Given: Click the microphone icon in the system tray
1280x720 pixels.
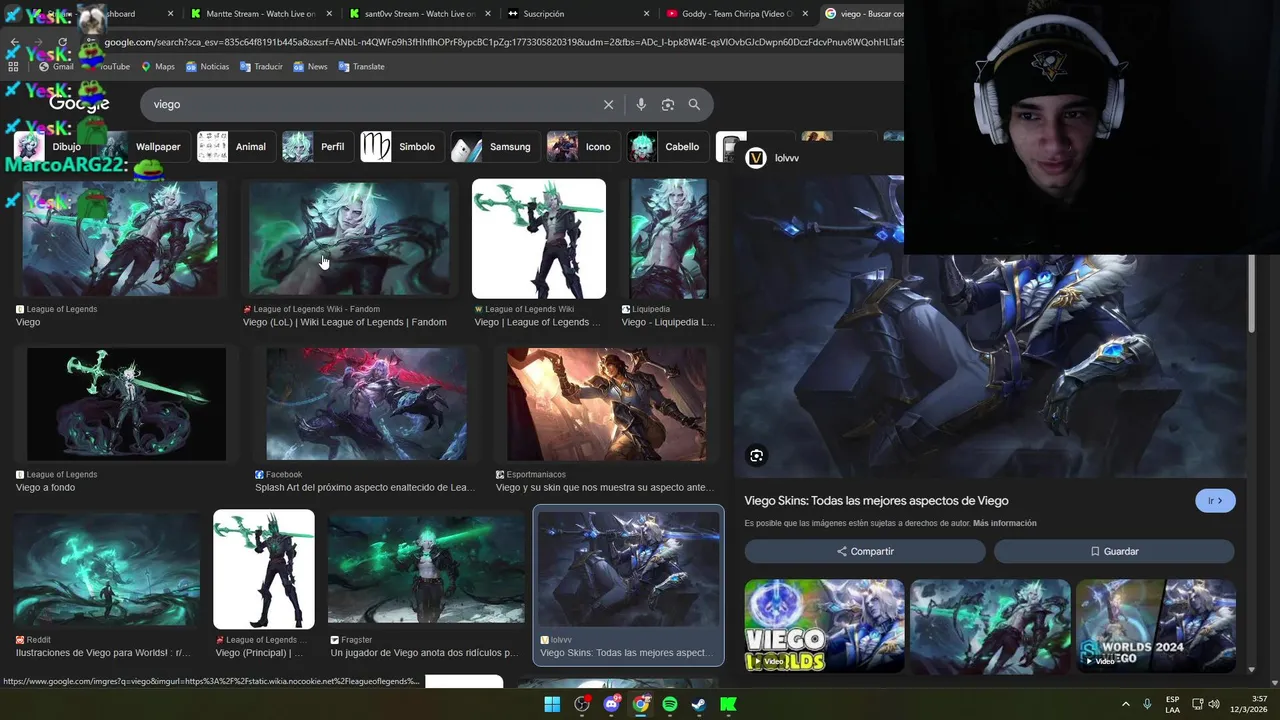Looking at the screenshot, I should coord(1147,704).
